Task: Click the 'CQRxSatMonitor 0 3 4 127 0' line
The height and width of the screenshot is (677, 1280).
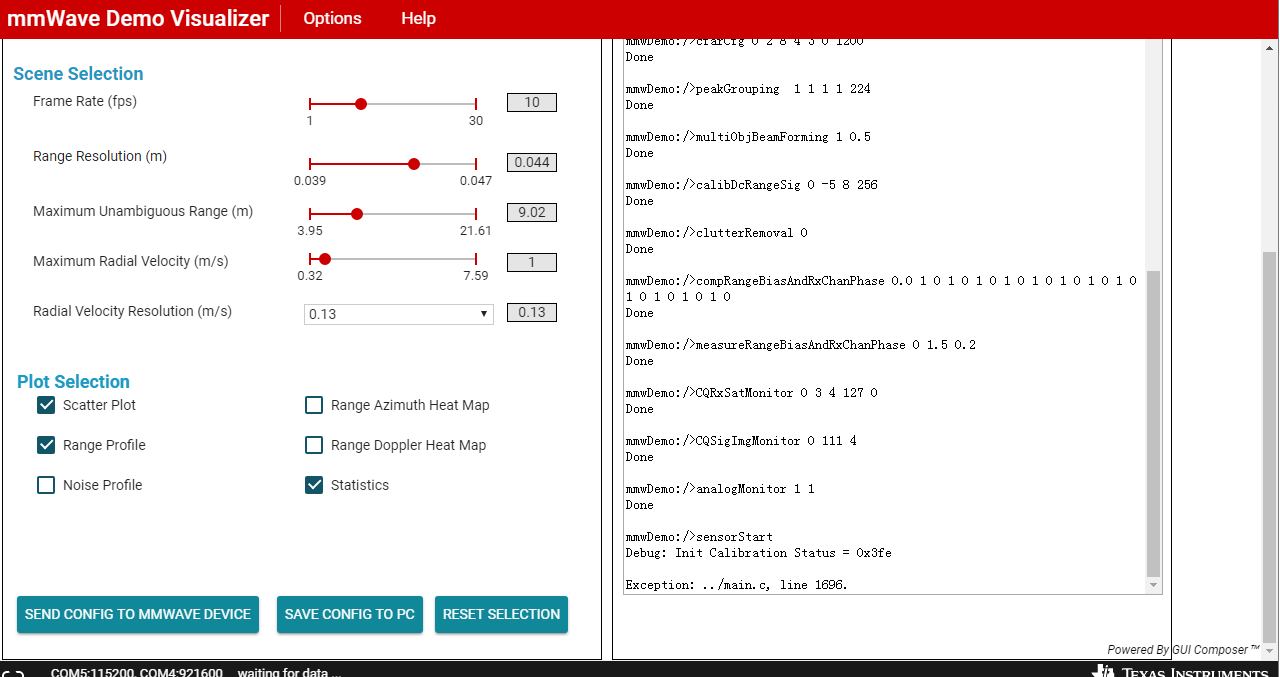Action: [751, 393]
